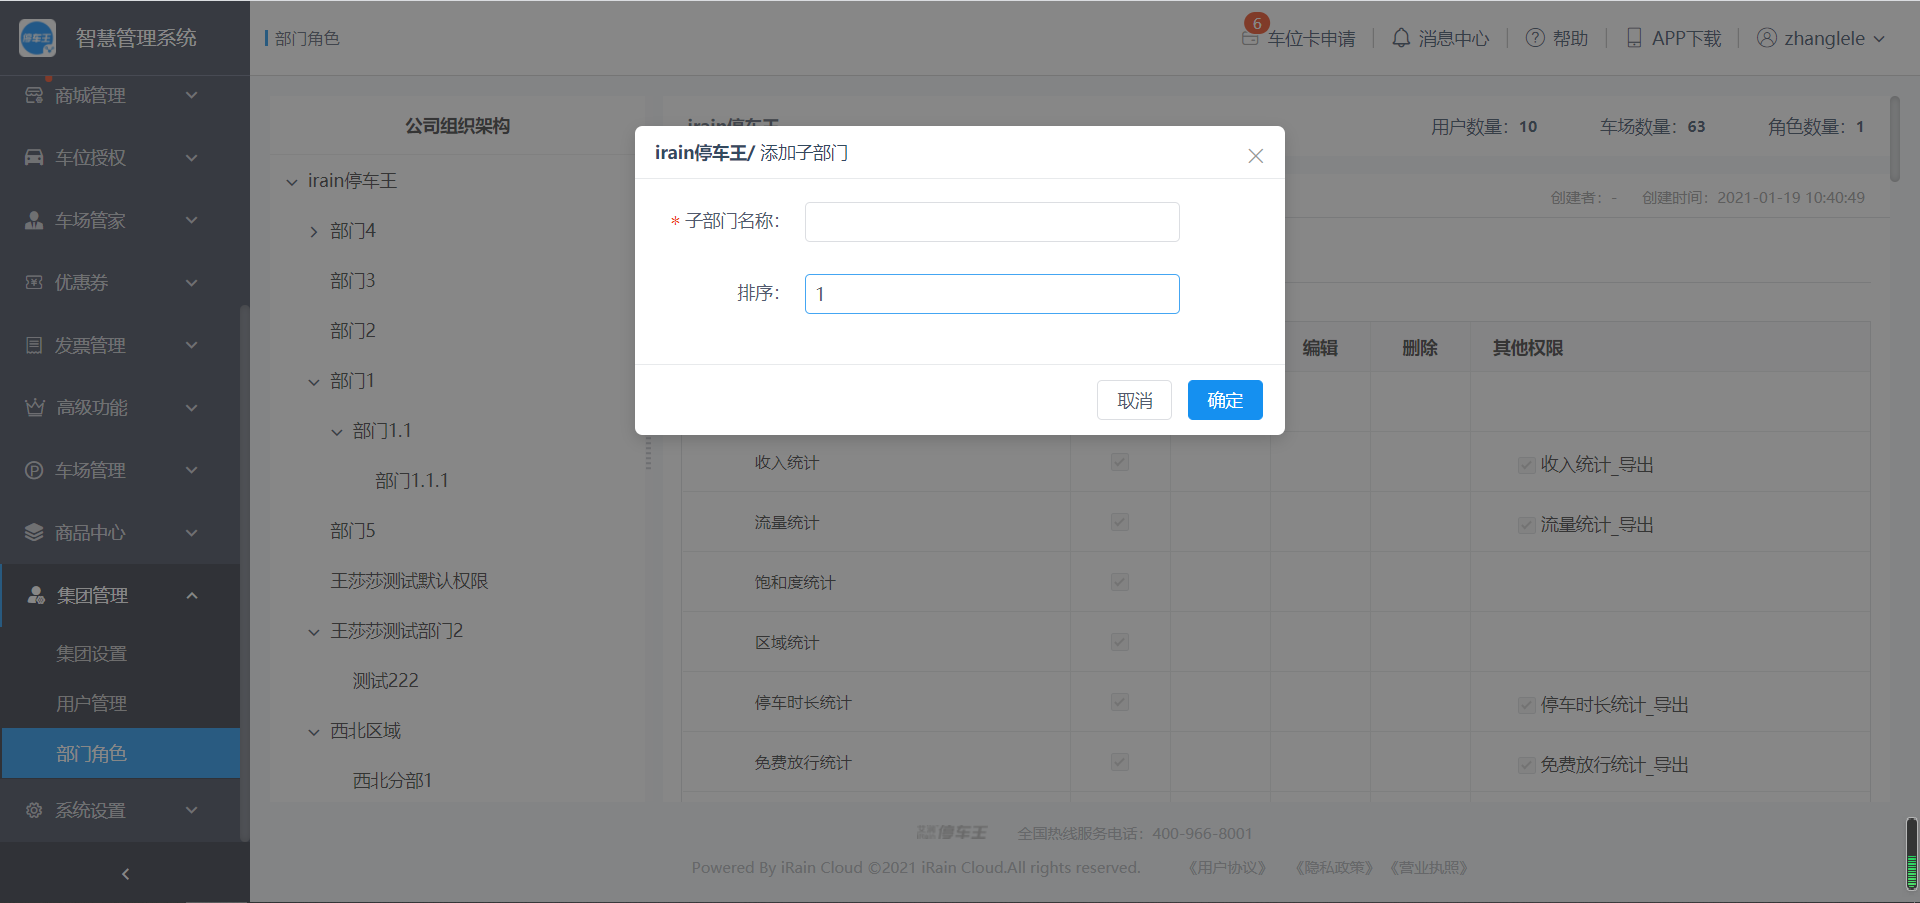The height and width of the screenshot is (903, 1920).
Task: Select 部门1.1.1 in the organization tree
Action: coord(412,481)
